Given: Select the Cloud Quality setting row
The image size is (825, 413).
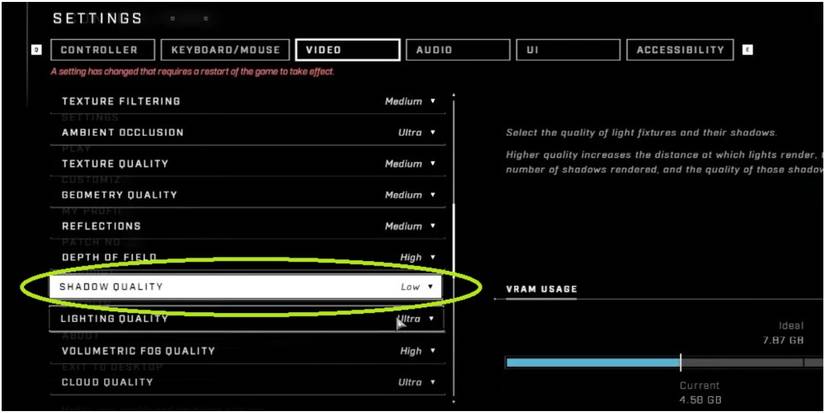Looking at the screenshot, I should 245,382.
